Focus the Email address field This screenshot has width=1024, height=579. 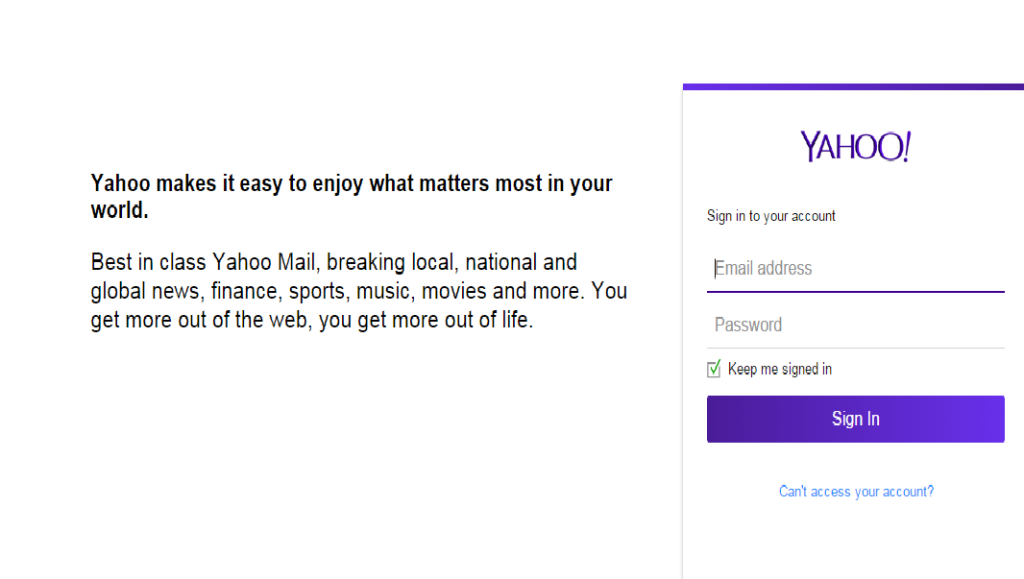[x=856, y=268]
